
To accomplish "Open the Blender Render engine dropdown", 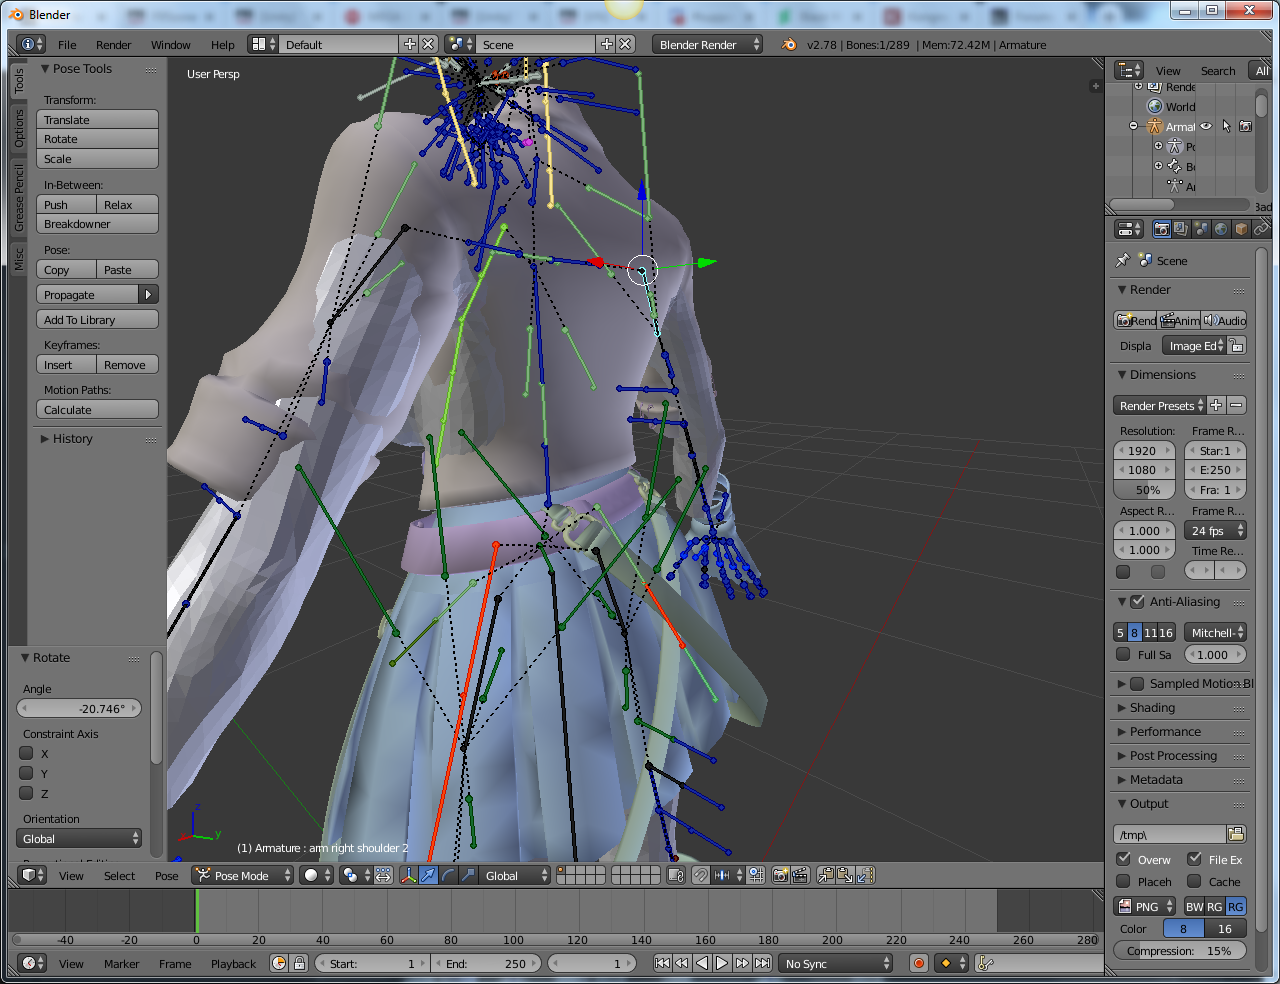I will 707,44.
